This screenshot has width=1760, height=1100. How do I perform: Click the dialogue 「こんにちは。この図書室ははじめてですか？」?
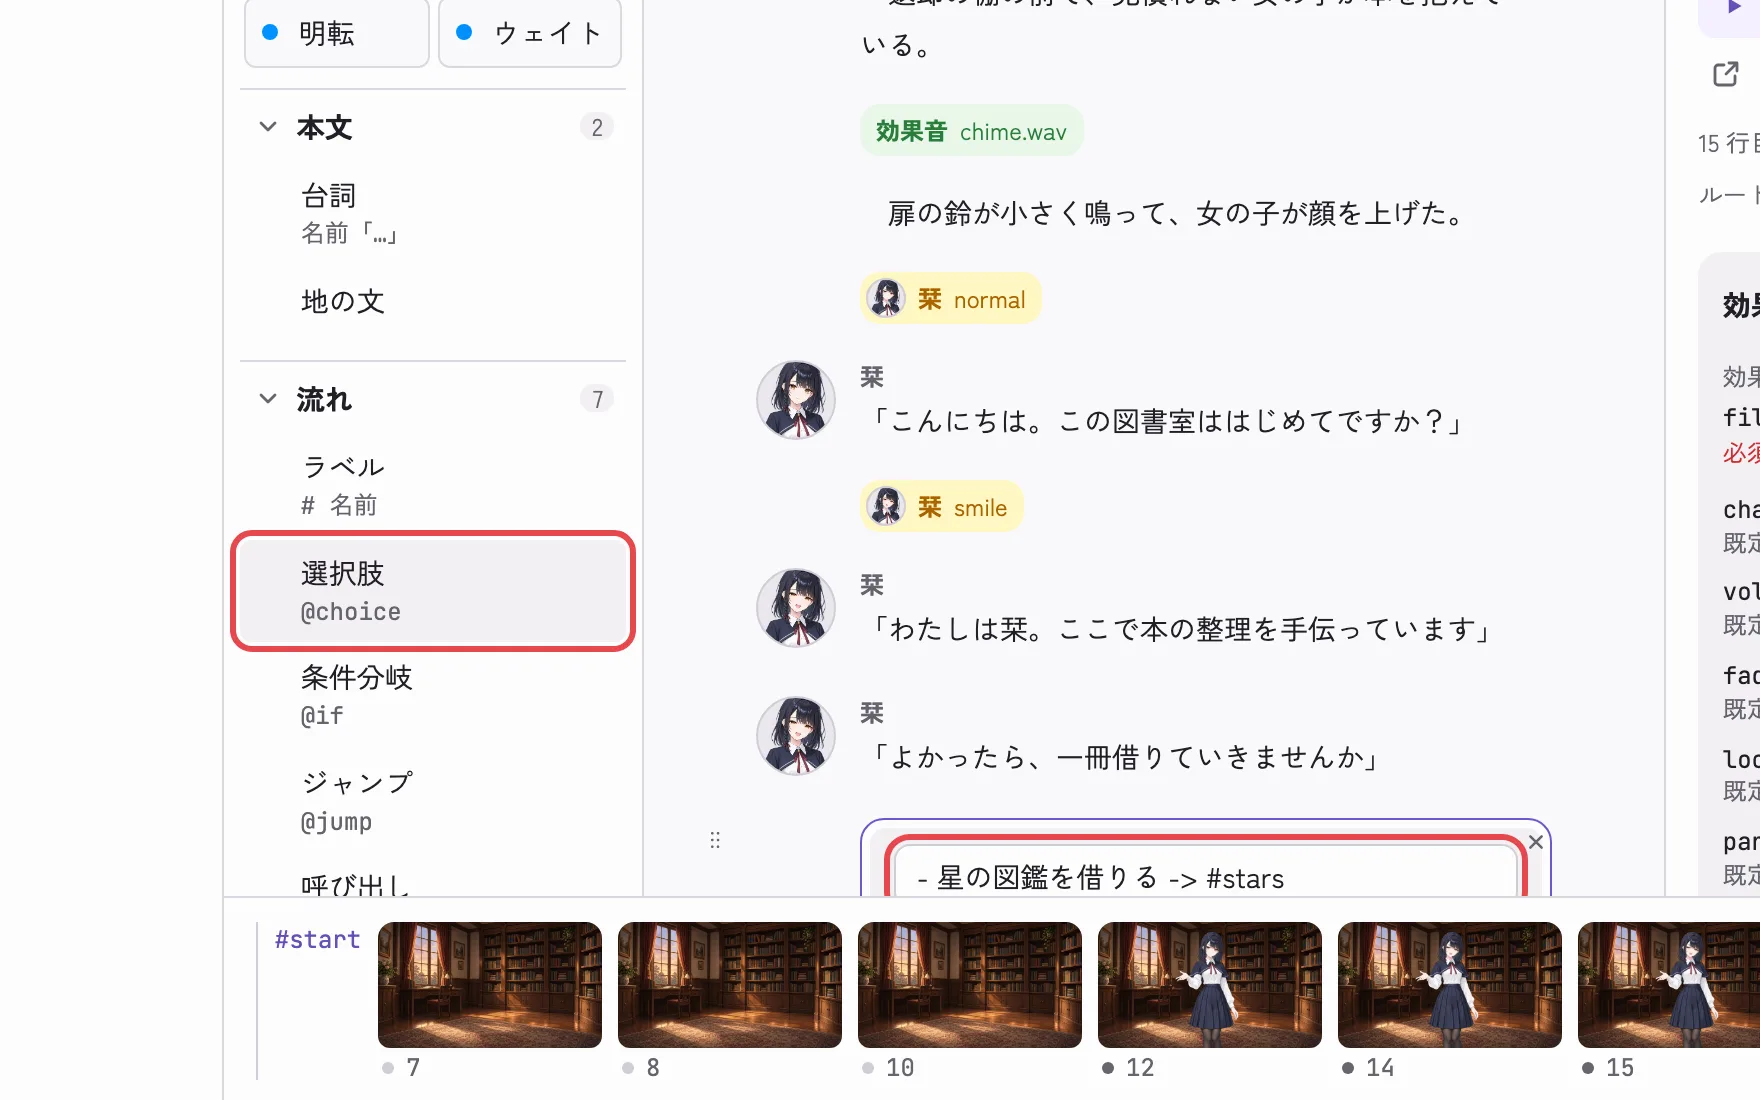pyautogui.click(x=1167, y=421)
